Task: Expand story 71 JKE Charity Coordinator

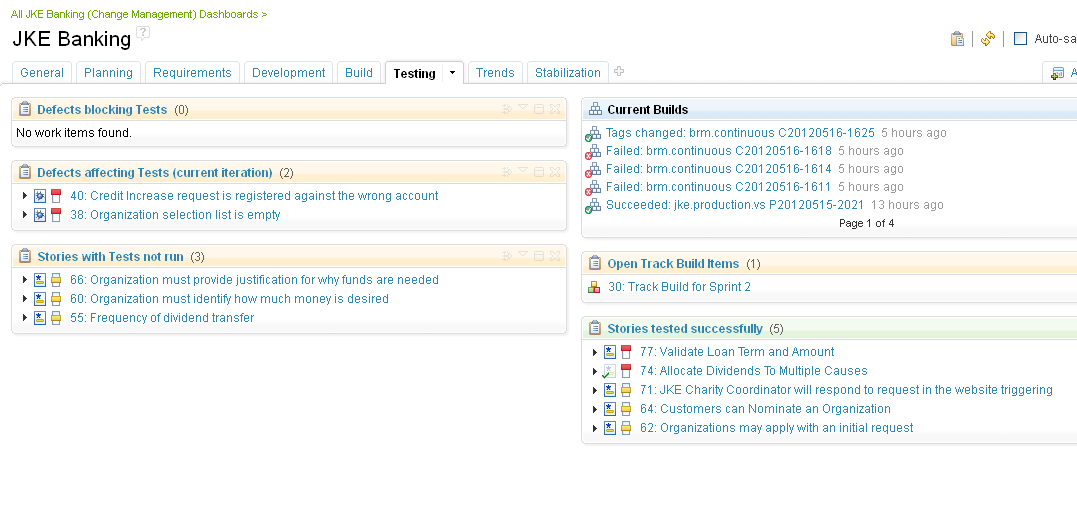Action: 595,390
